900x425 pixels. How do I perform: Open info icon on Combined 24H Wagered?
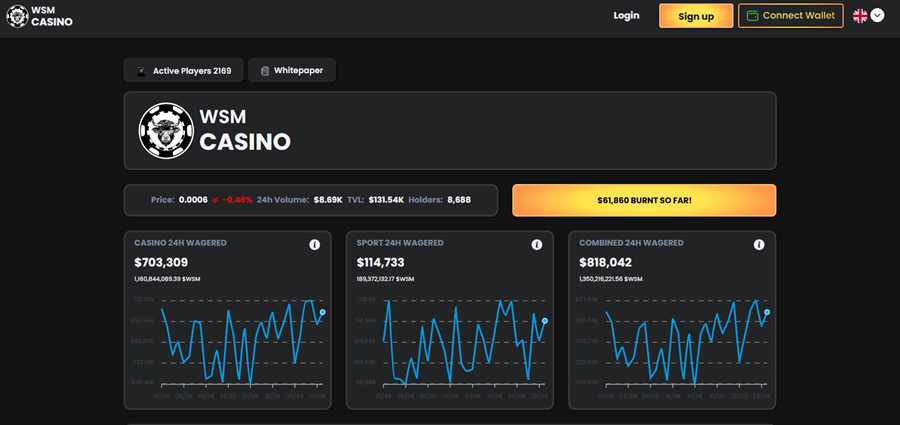click(759, 245)
